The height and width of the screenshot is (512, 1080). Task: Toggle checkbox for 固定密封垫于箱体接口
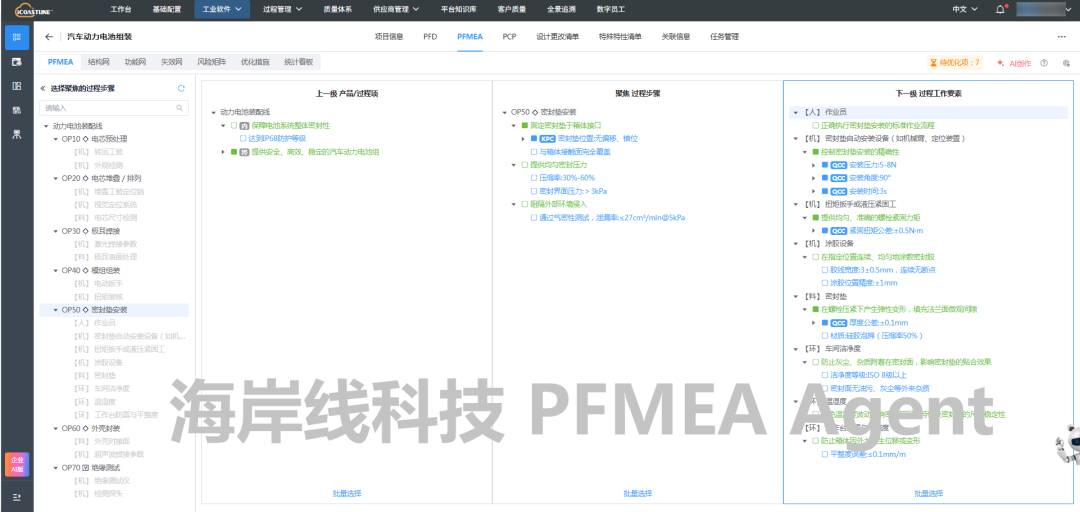click(525, 125)
